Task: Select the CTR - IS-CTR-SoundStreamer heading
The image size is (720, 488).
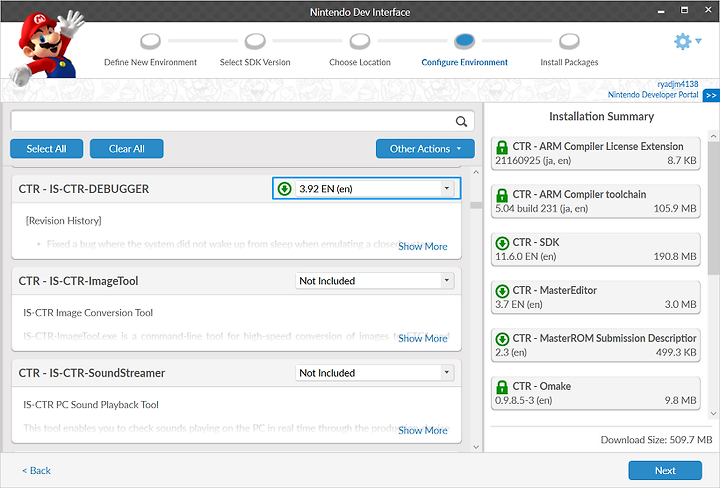Action: (x=91, y=373)
